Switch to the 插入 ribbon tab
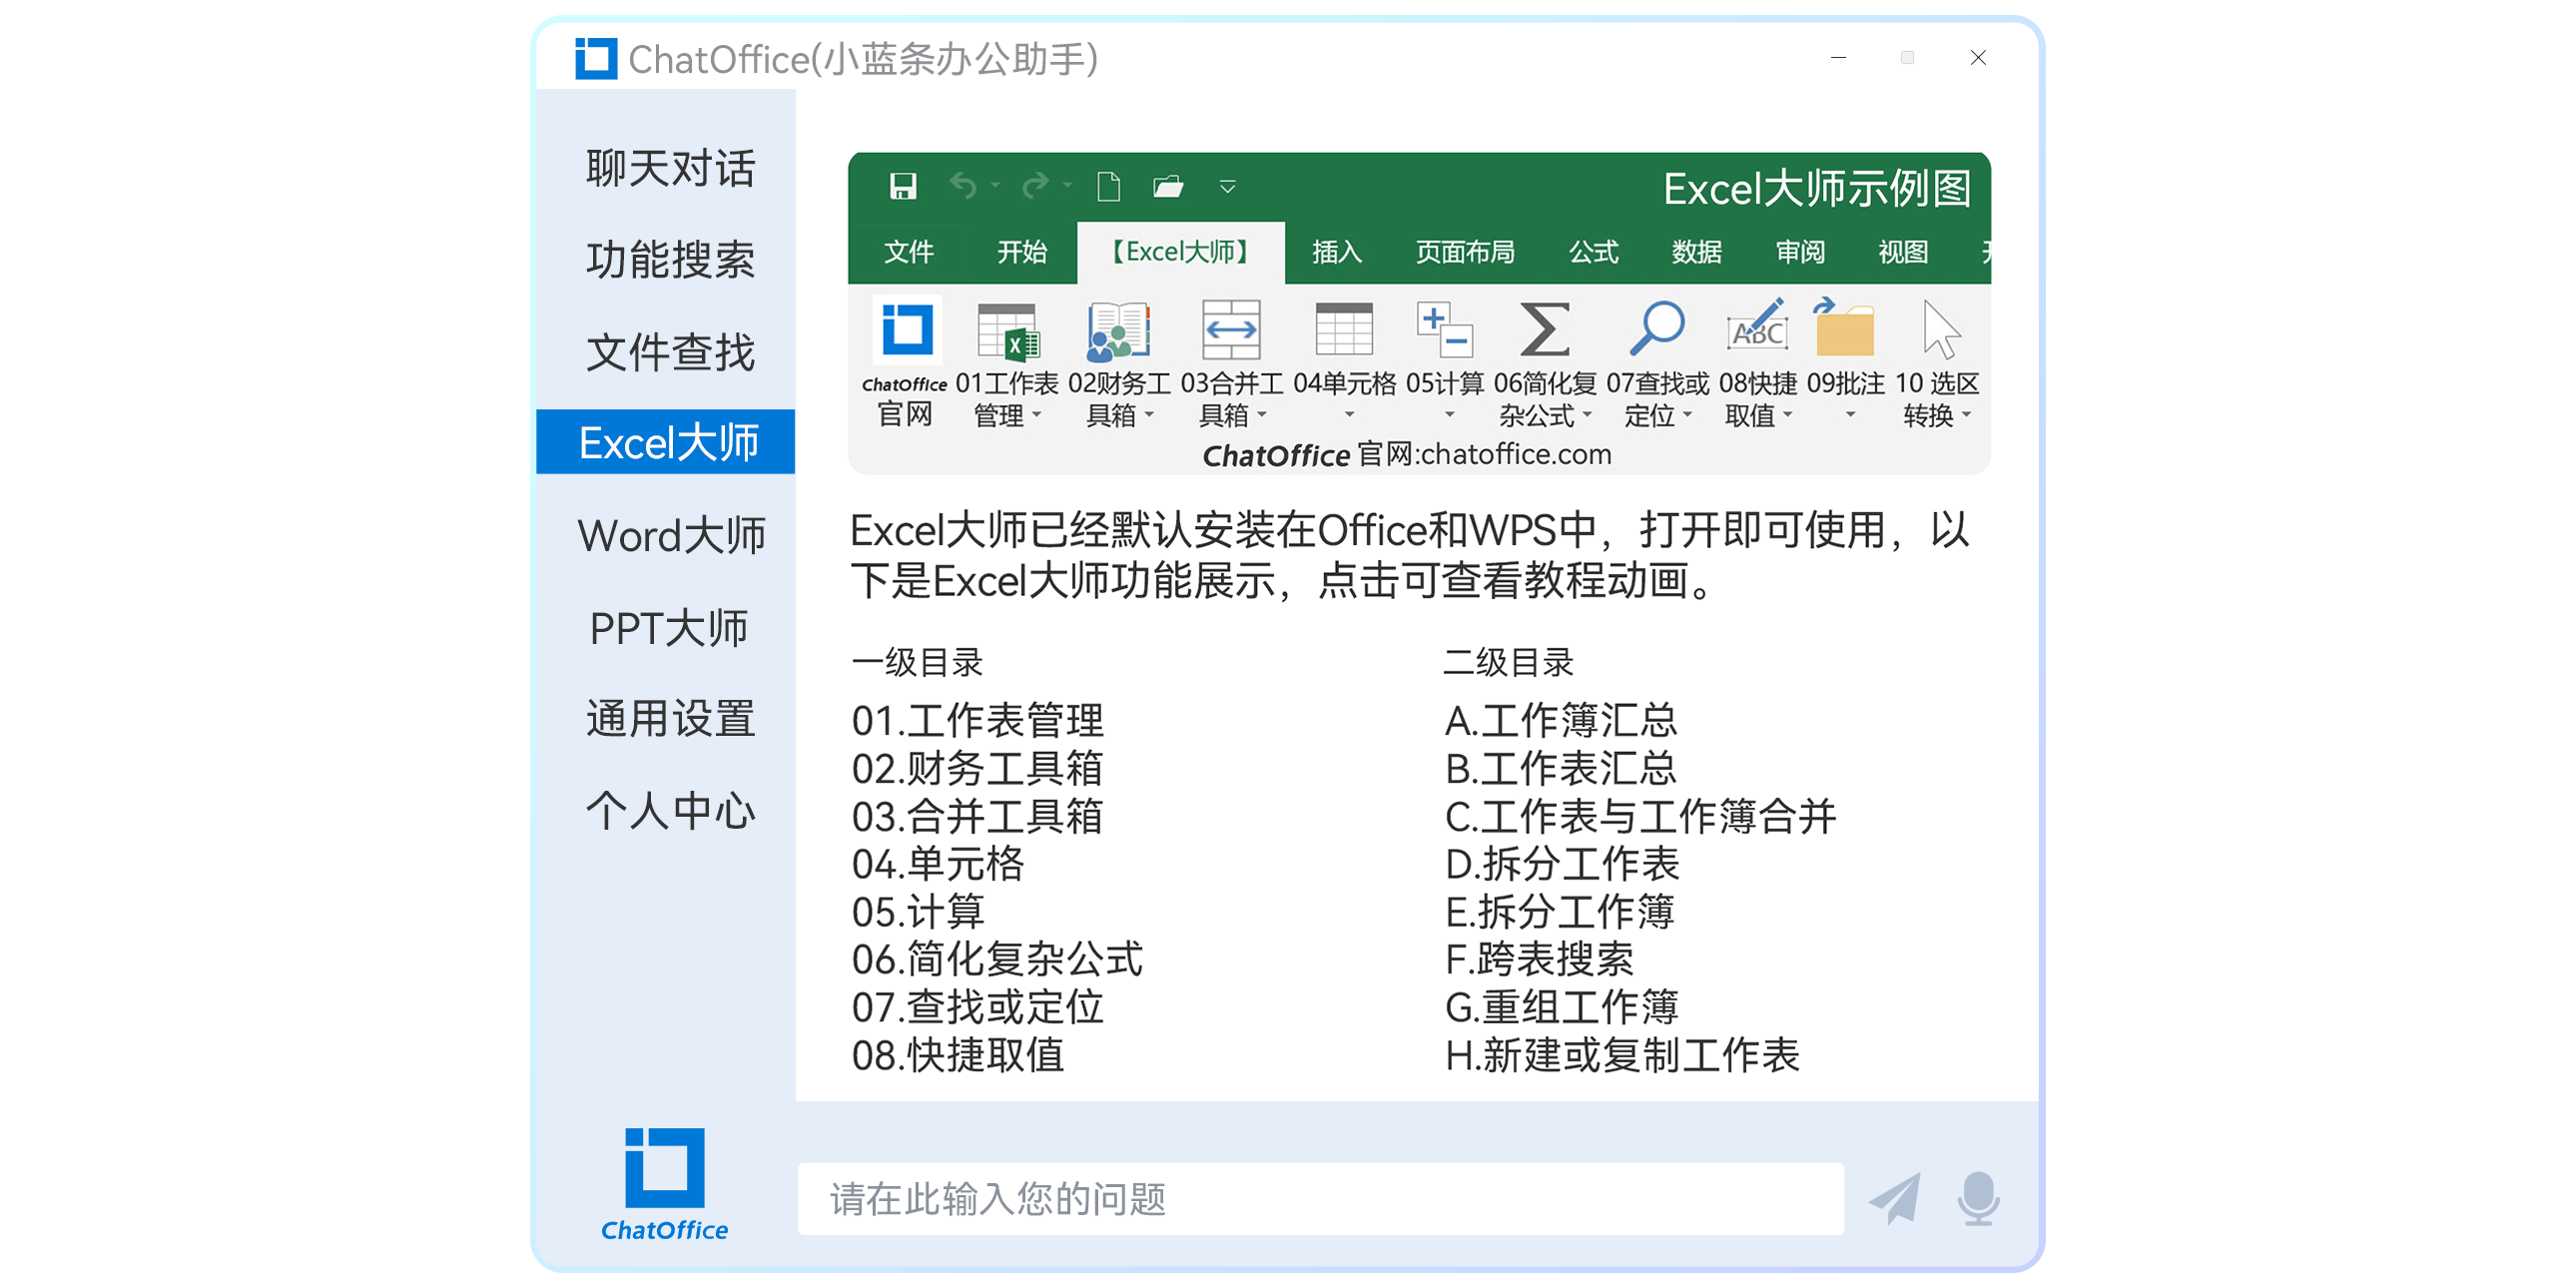Viewport: 2576px width, 1288px height. 1337,253
